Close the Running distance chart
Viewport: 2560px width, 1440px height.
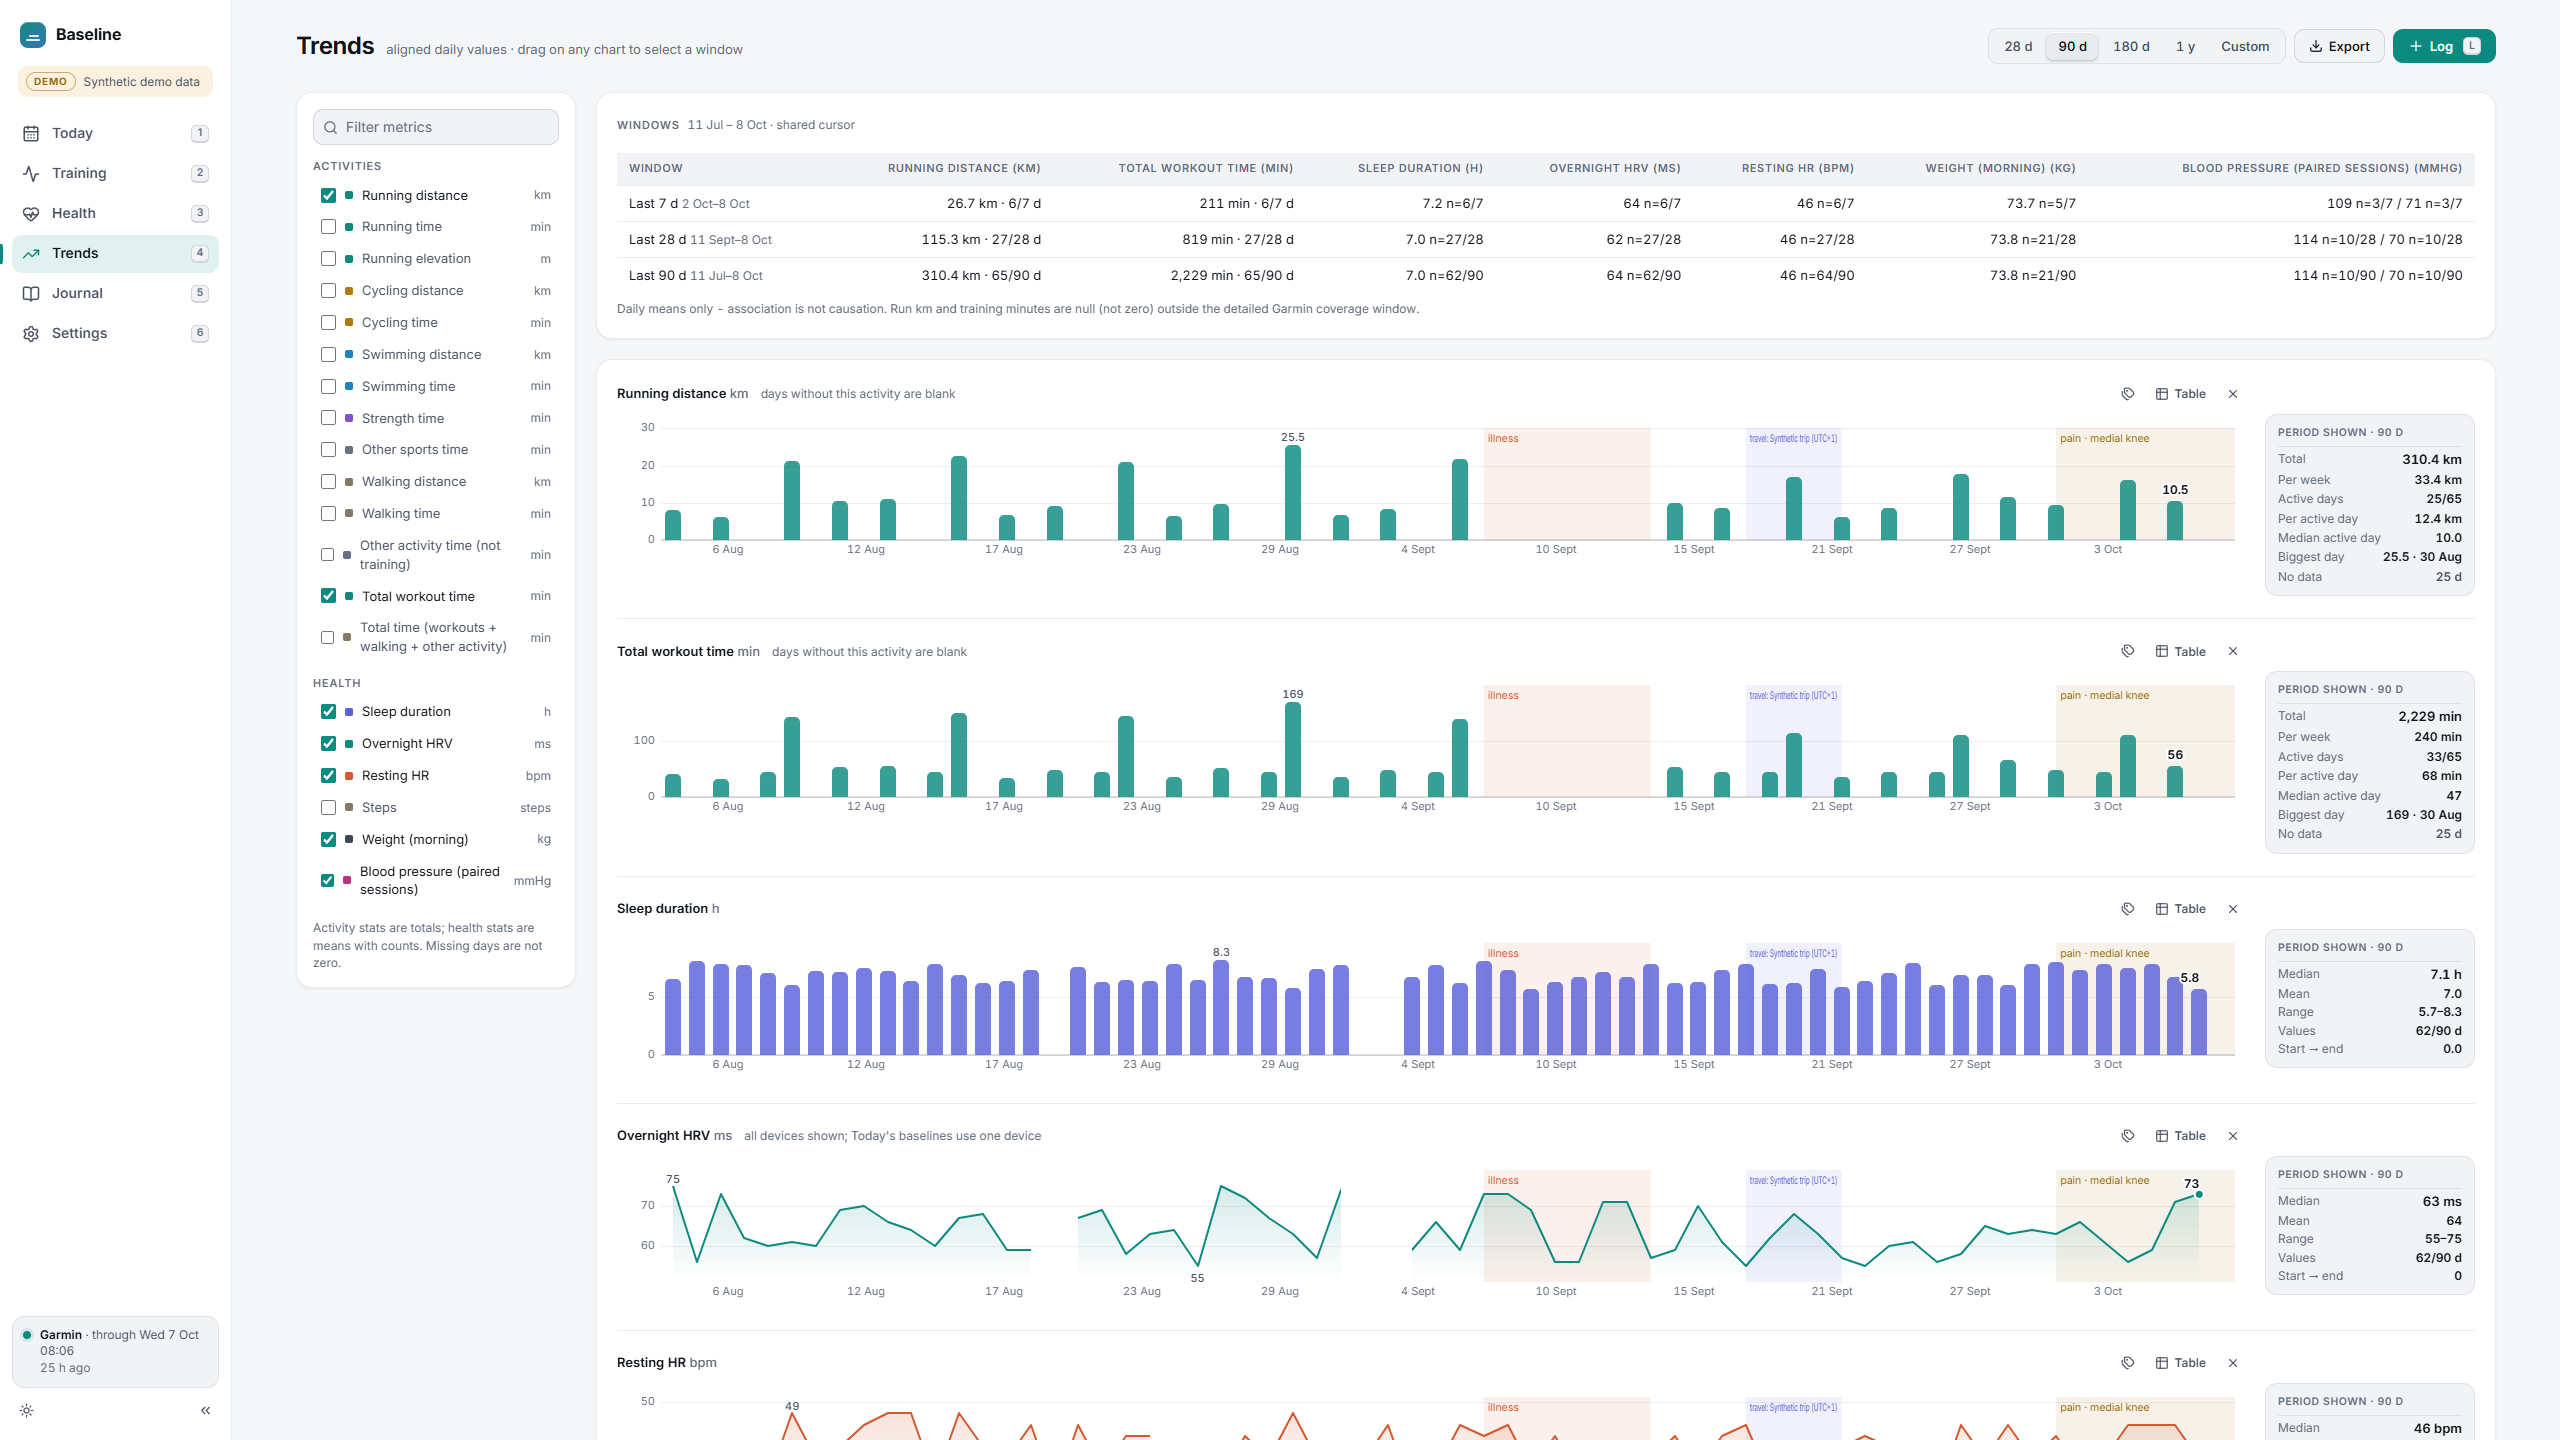[x=2233, y=394]
